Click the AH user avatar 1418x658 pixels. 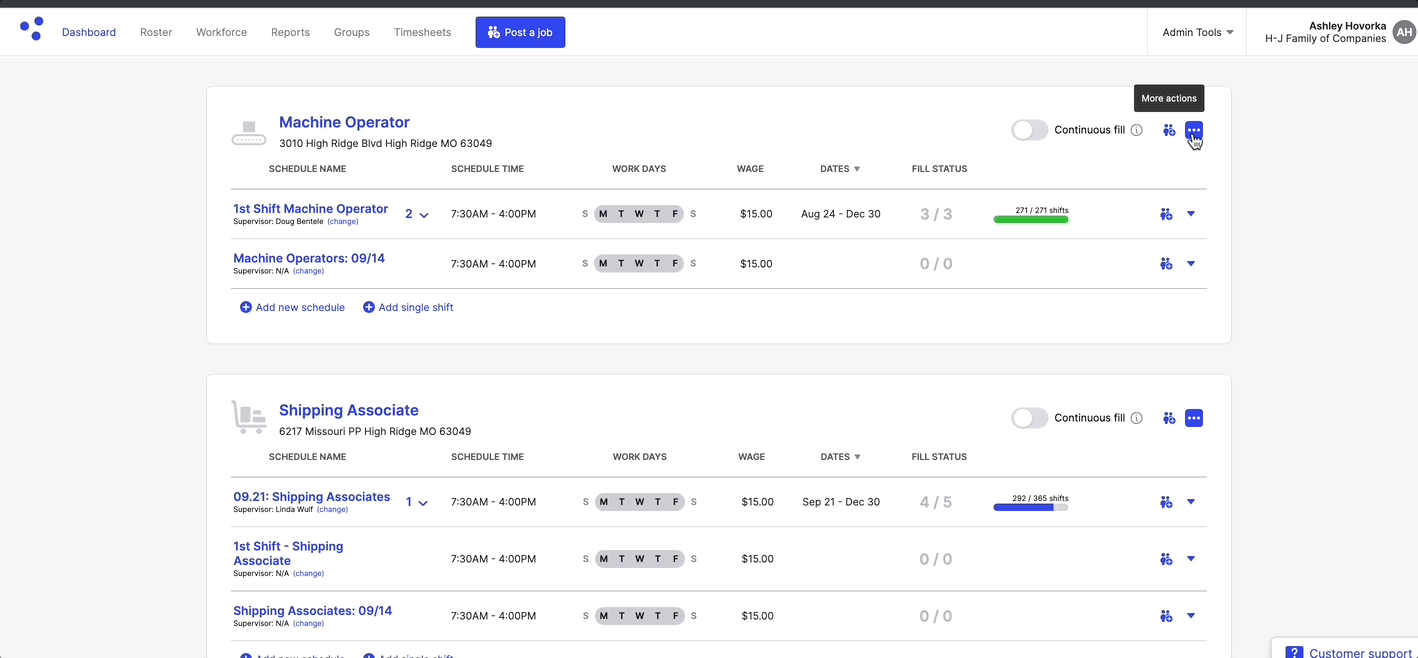click(1404, 33)
